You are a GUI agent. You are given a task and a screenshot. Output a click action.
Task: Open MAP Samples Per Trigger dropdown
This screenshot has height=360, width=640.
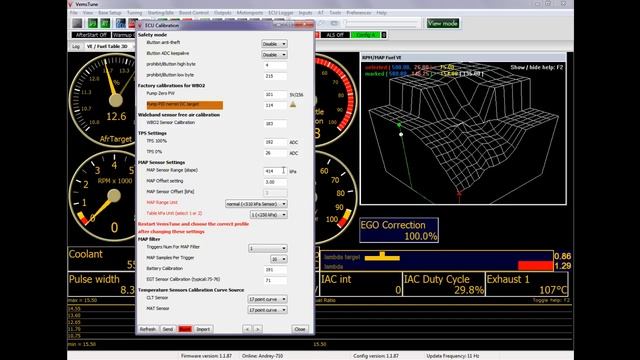tap(279, 259)
